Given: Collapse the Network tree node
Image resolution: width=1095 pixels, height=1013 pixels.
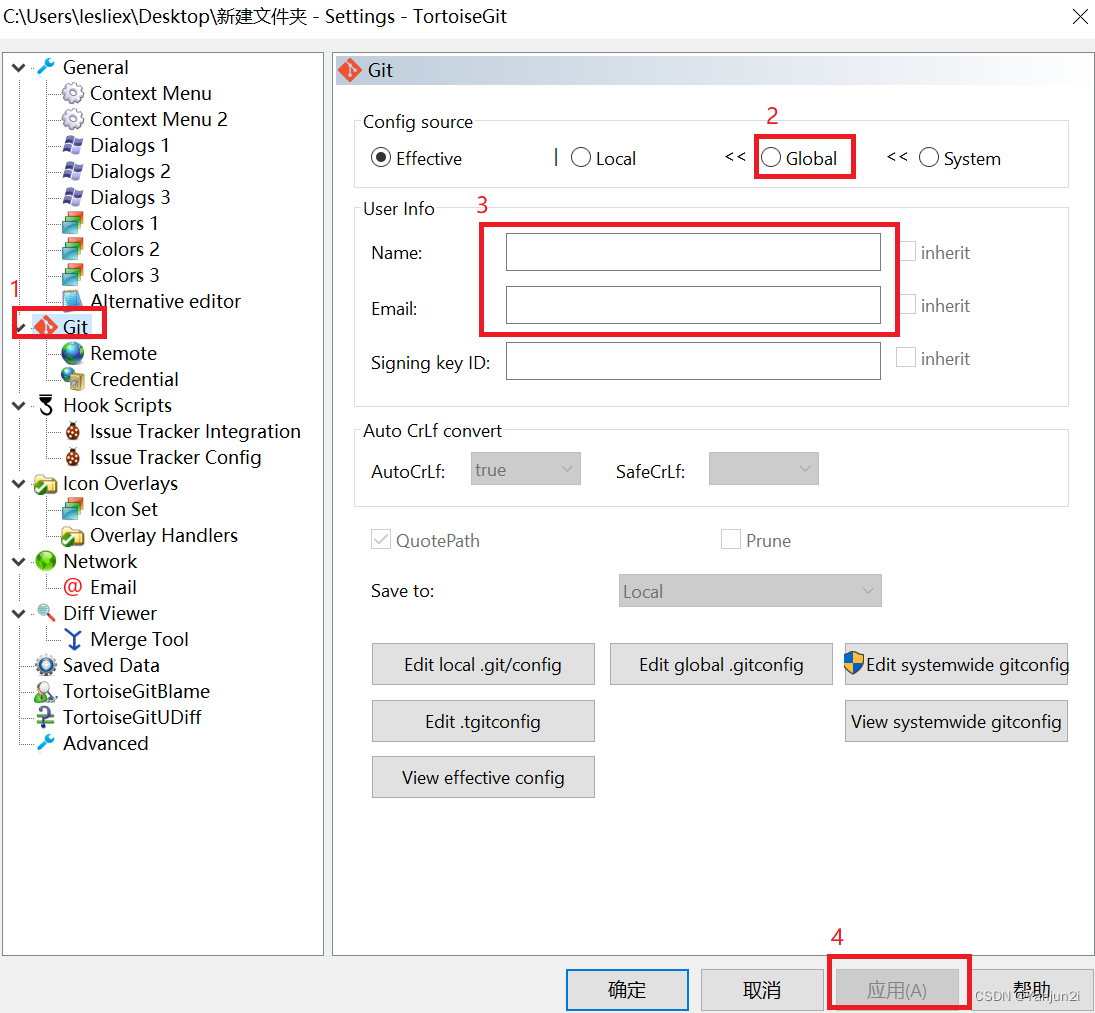Looking at the screenshot, I should pos(19,561).
